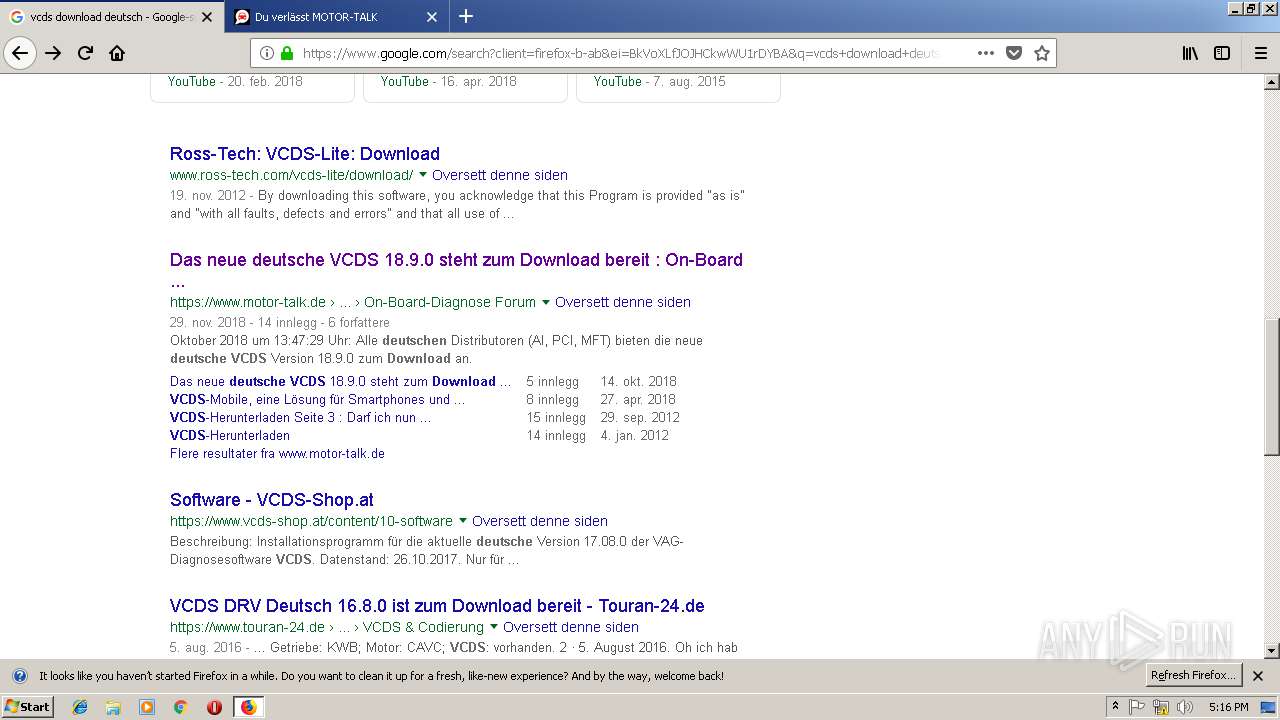Viewport: 1280px width, 720px height.
Task: Open Action Center flag tray icon
Action: click(1137, 707)
